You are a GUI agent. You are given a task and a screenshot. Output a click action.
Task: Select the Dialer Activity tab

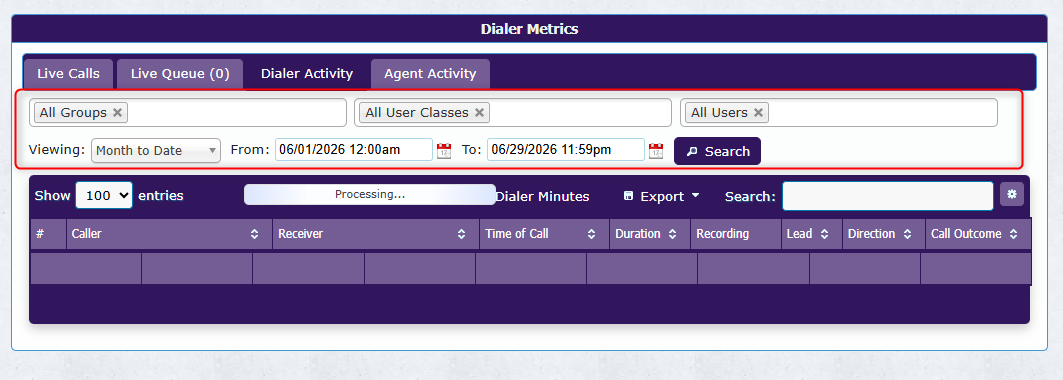(x=307, y=74)
